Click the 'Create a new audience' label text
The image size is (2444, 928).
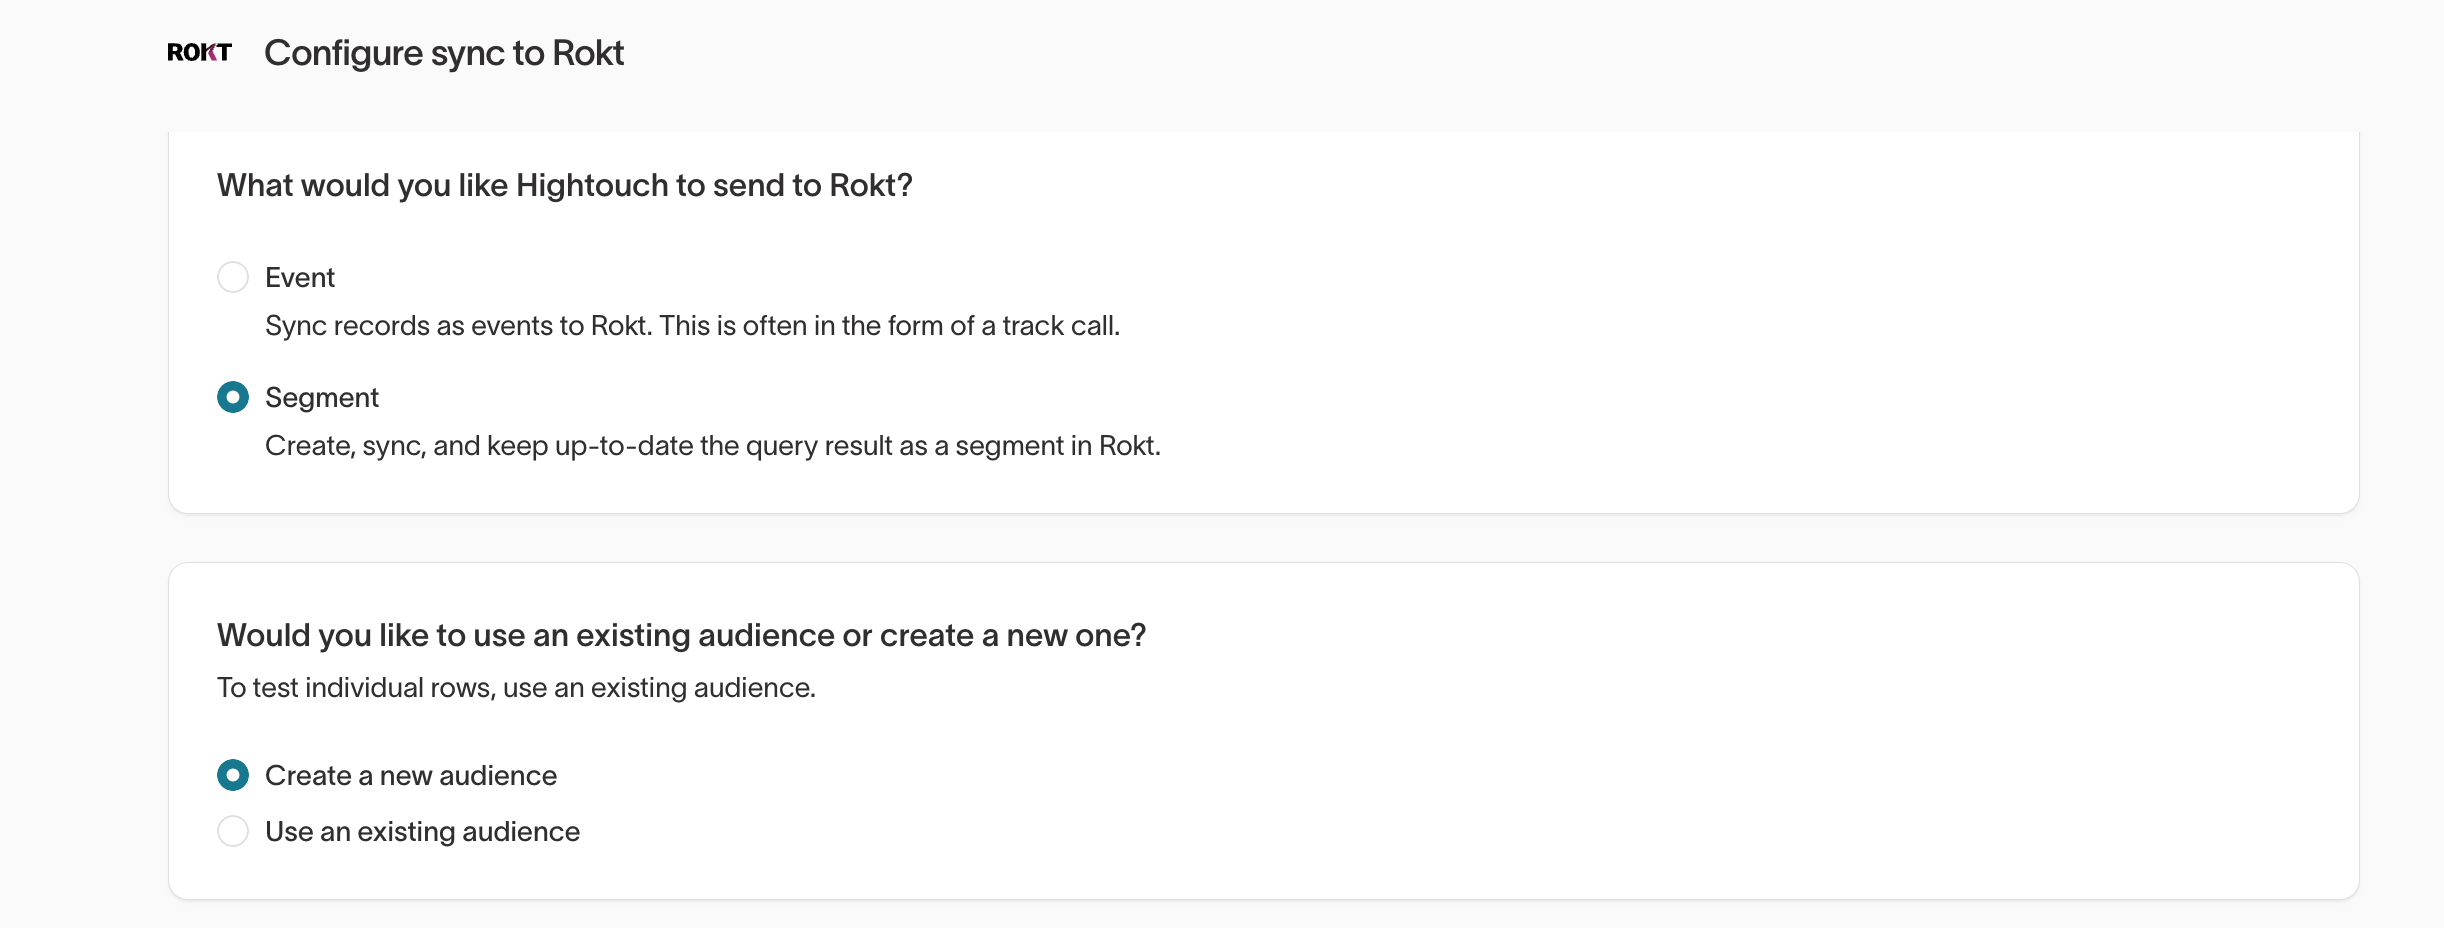[x=411, y=775]
